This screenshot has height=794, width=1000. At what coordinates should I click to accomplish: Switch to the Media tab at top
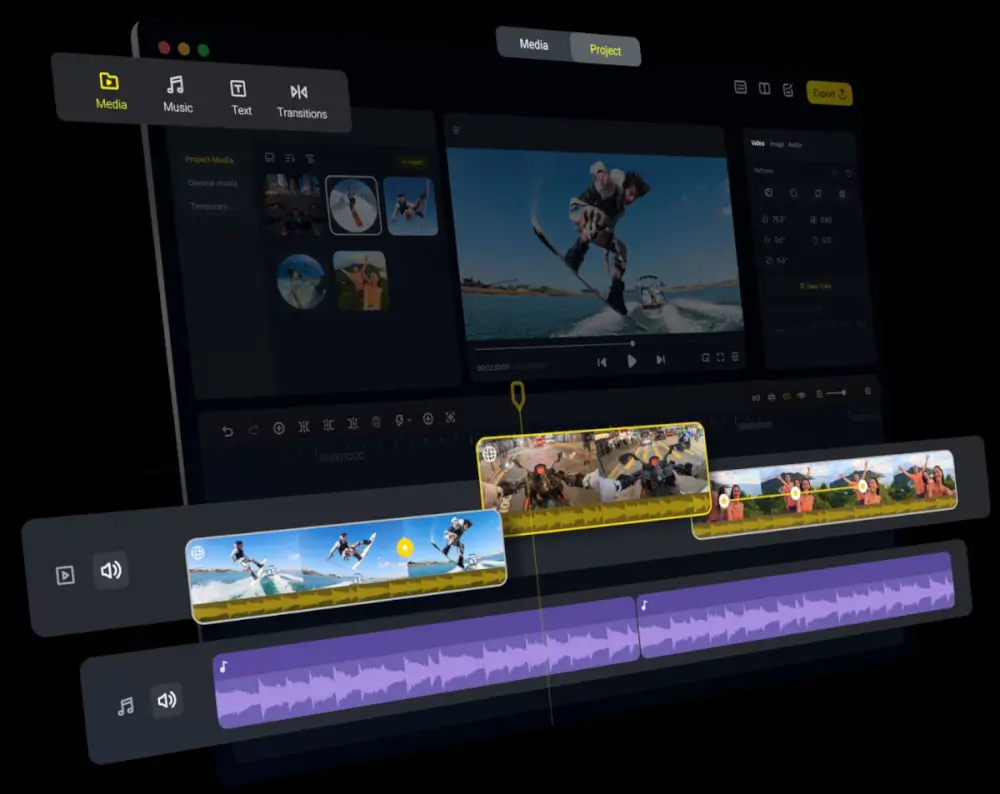pyautogui.click(x=534, y=45)
